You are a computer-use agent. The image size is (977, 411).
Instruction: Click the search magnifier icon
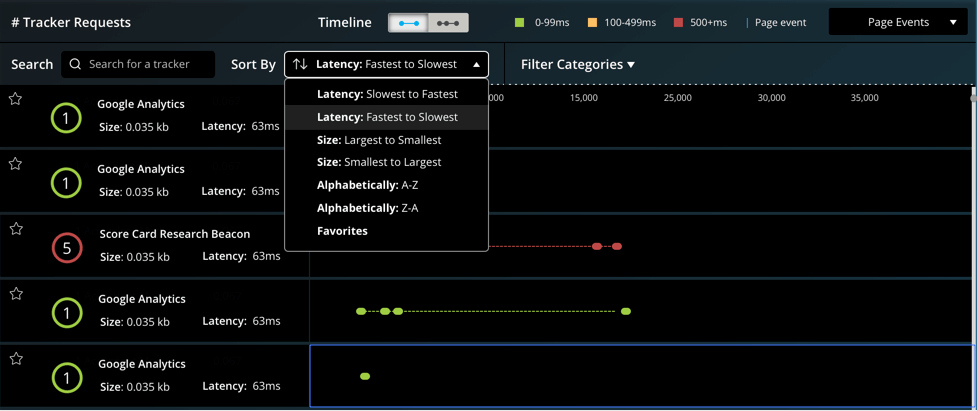pos(75,65)
